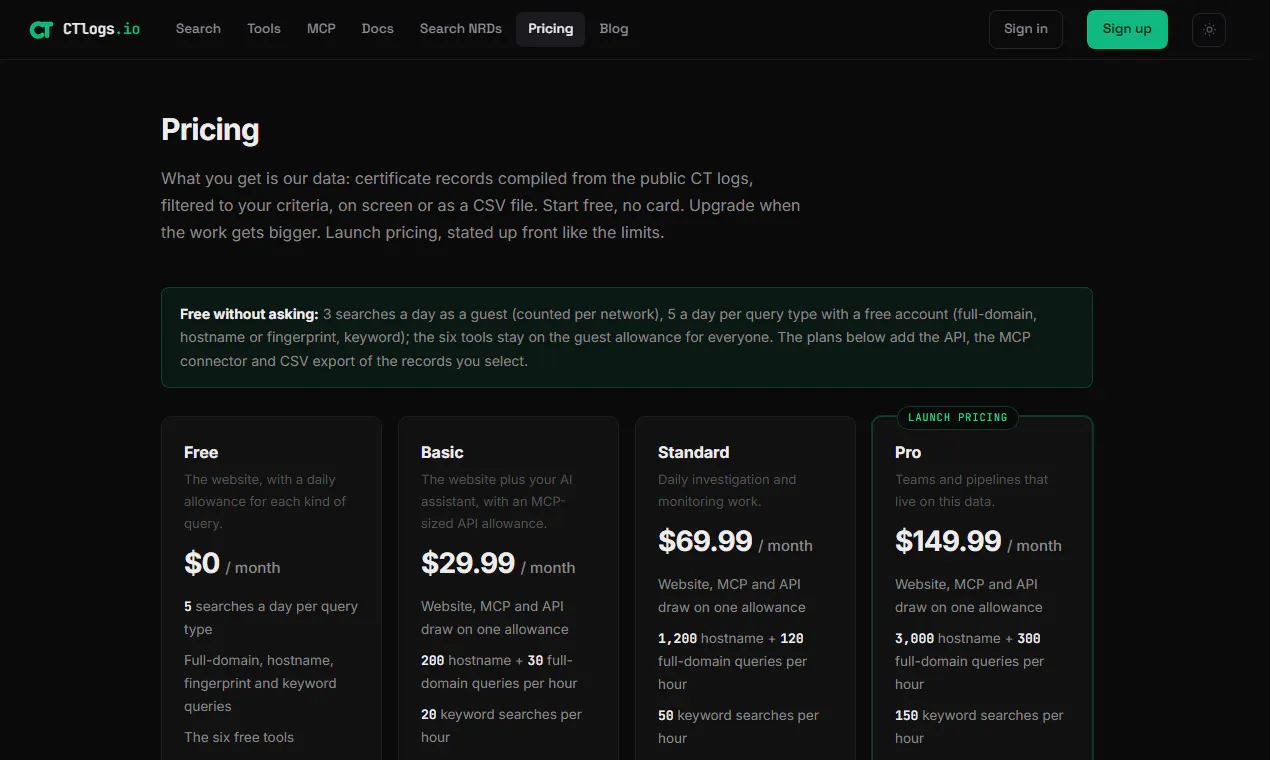1270x760 pixels.
Task: Click the $29.99 price on Basic
Action: tap(468, 563)
